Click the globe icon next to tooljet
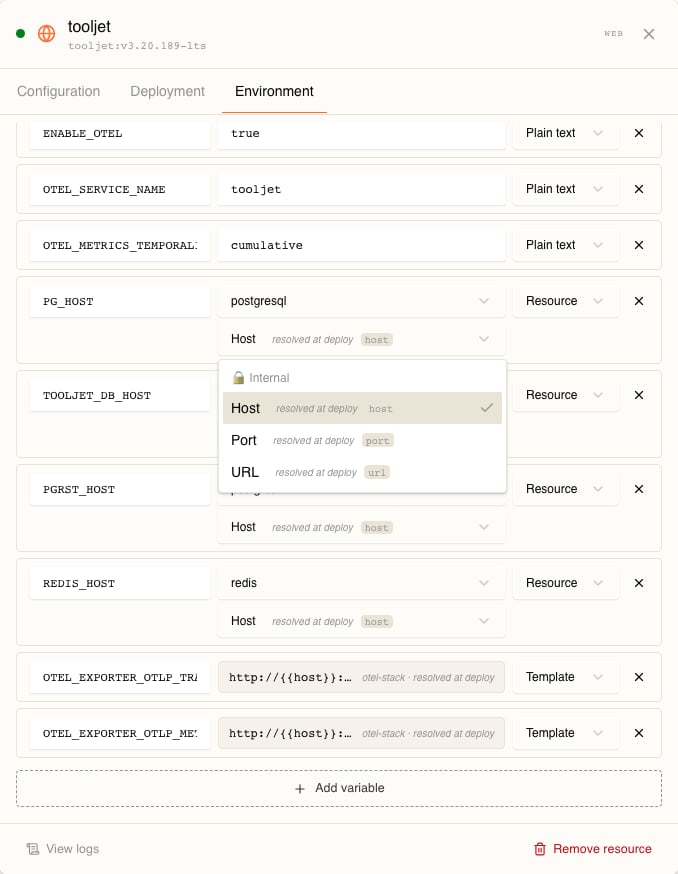The width and height of the screenshot is (678, 874). tap(46, 33)
